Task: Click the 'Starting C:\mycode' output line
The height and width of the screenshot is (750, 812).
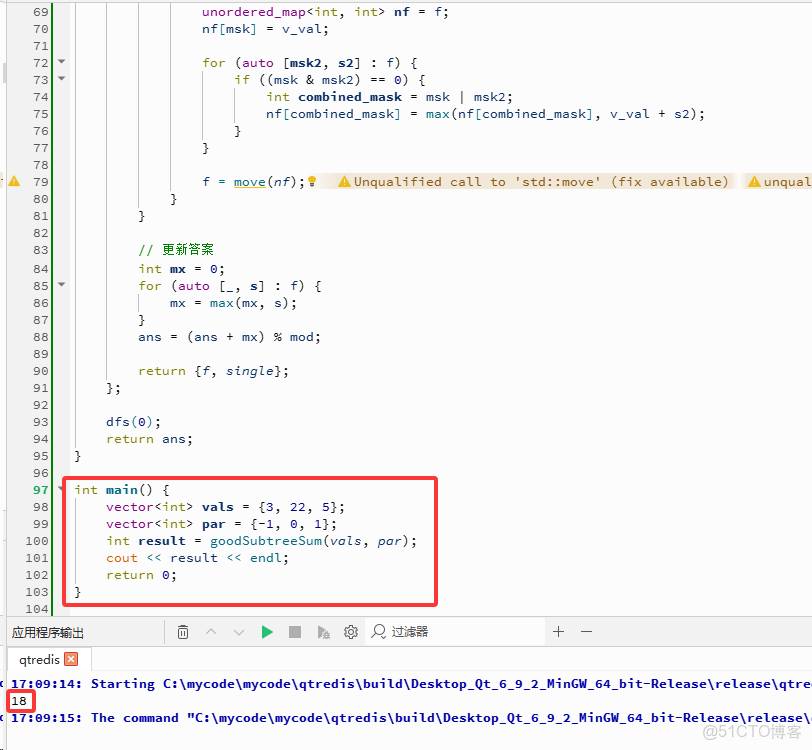Action: (x=412, y=684)
